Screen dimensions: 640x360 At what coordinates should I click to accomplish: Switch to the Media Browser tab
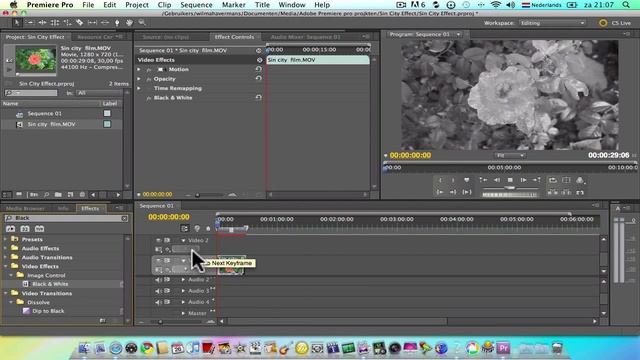(x=25, y=209)
